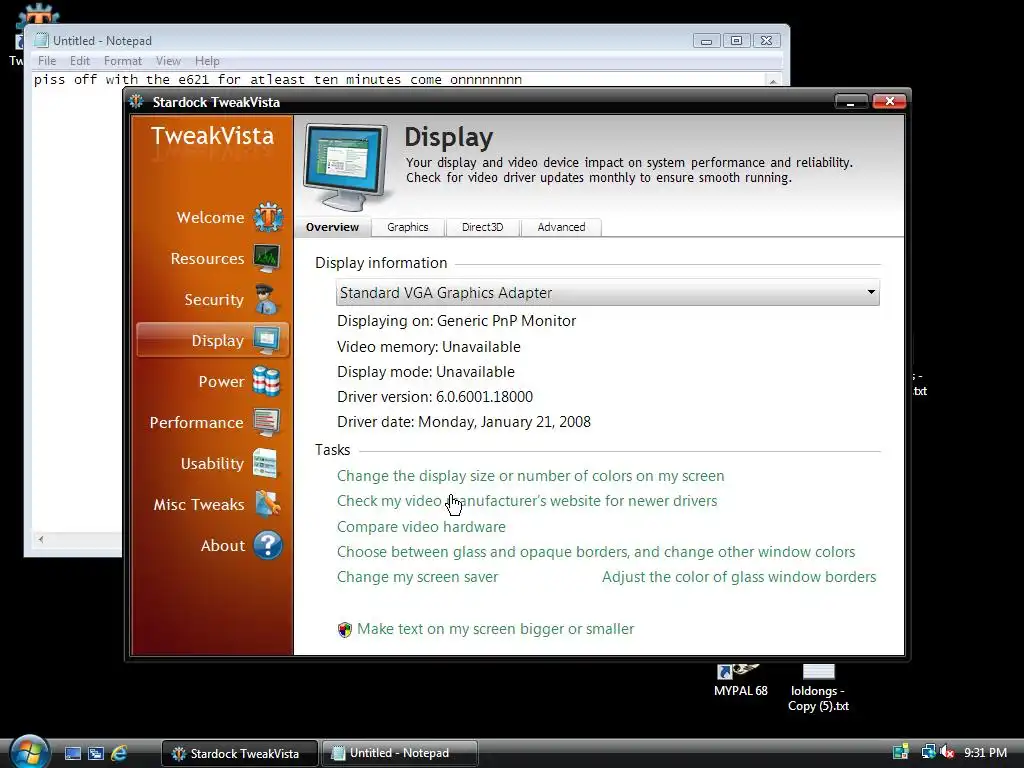Click into the Notepad text line
The image size is (1024, 768).
[x=278, y=80]
